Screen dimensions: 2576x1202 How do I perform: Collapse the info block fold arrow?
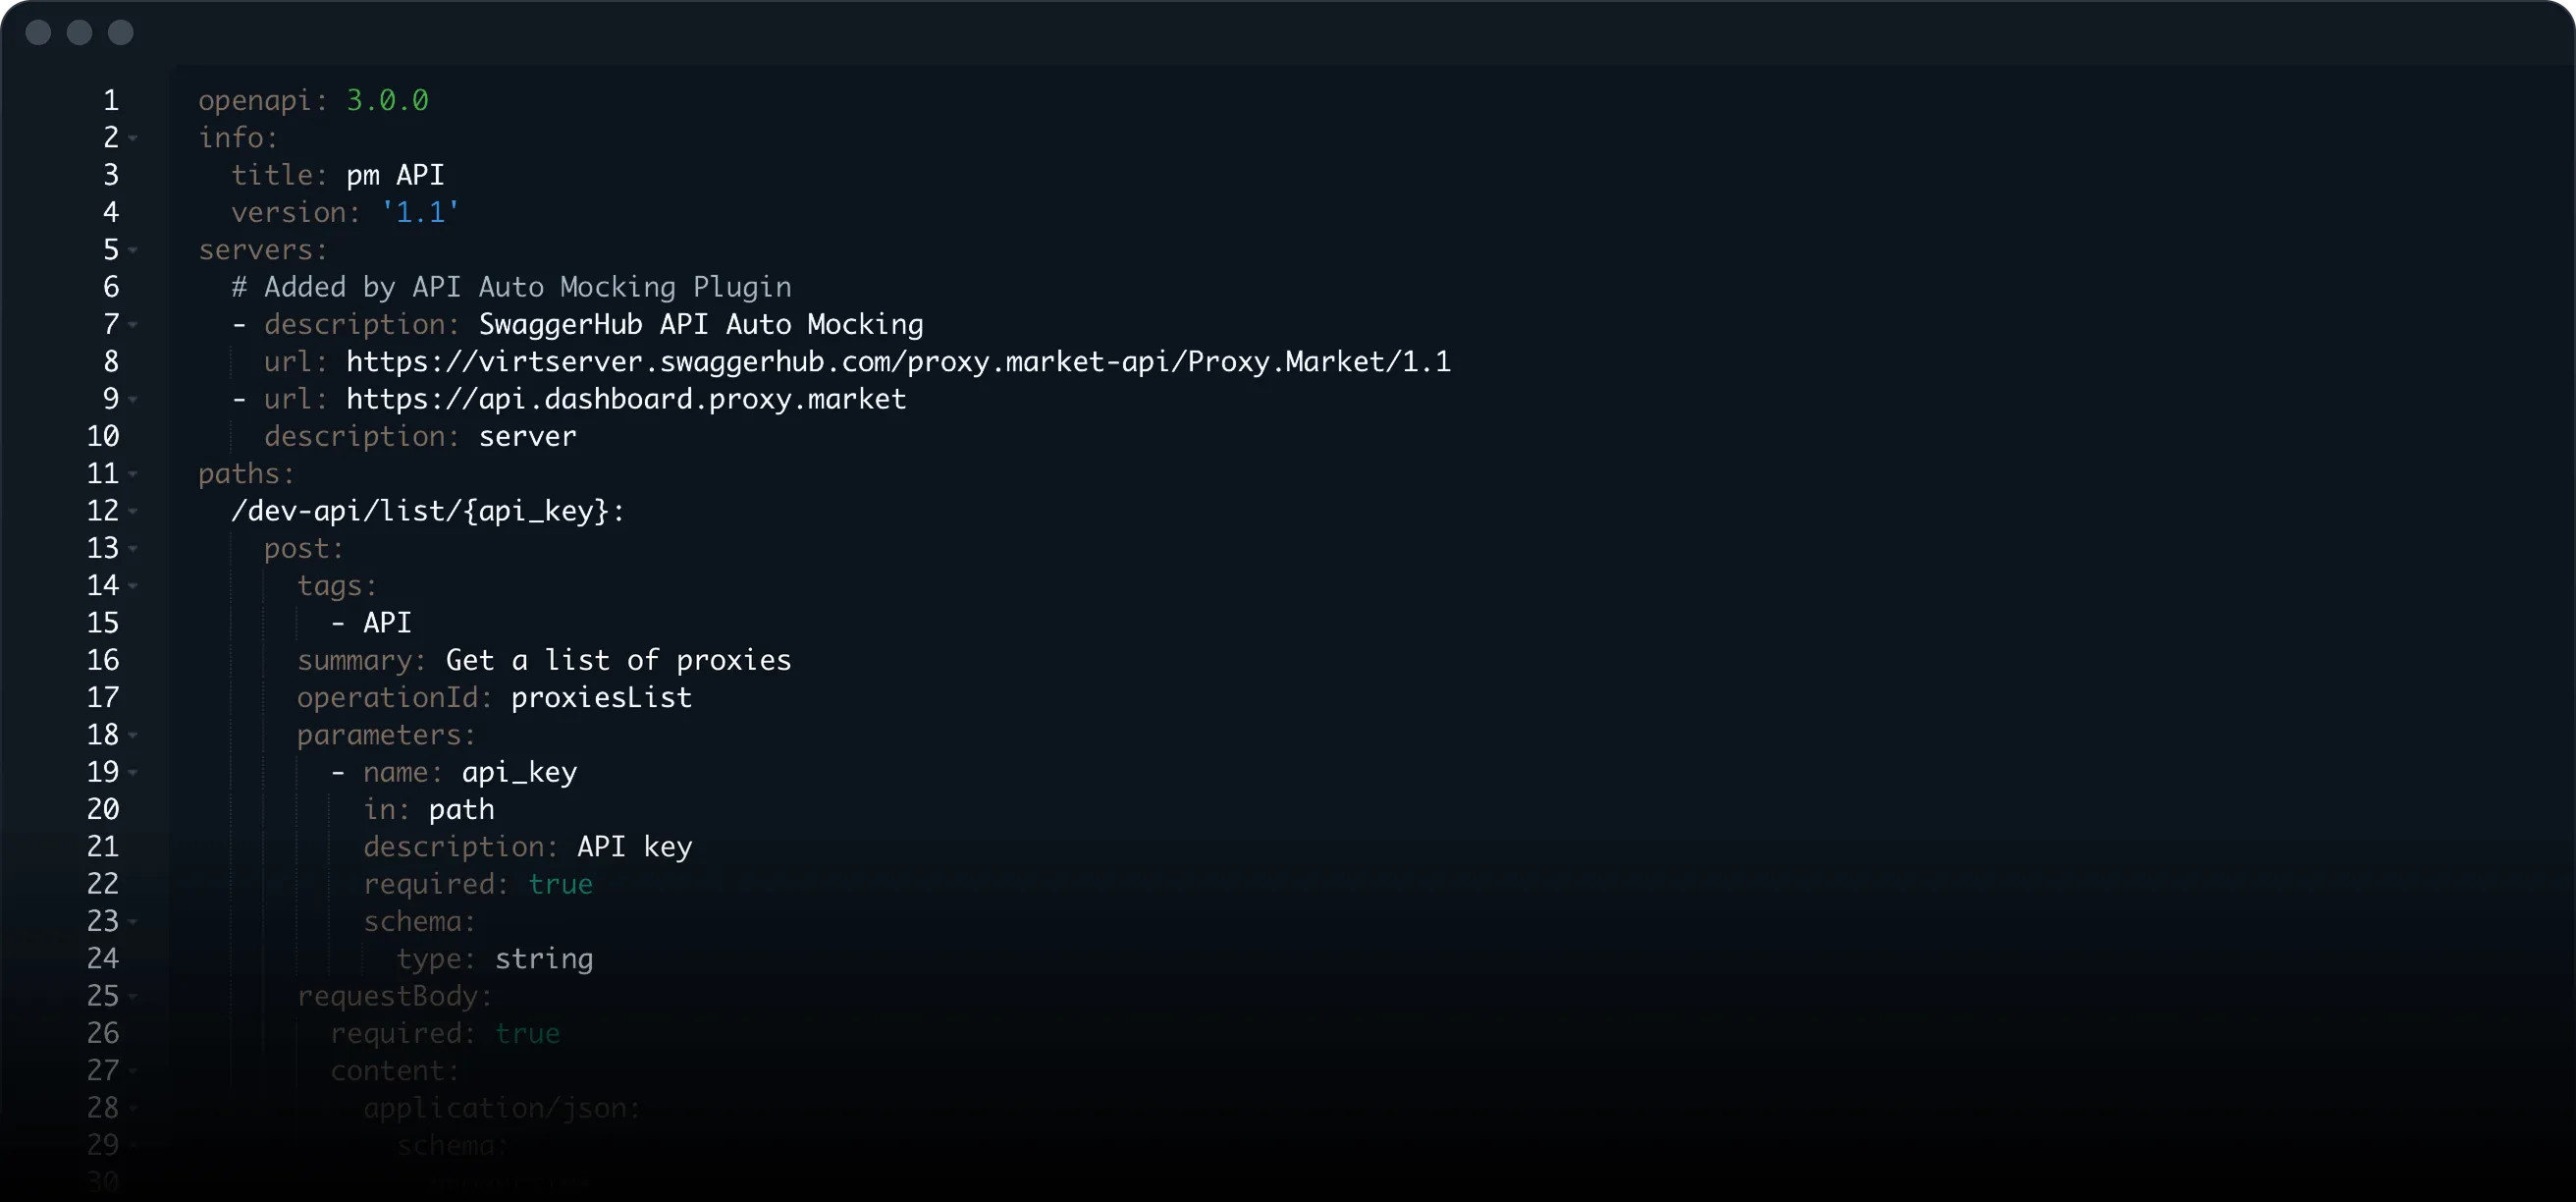[x=133, y=138]
